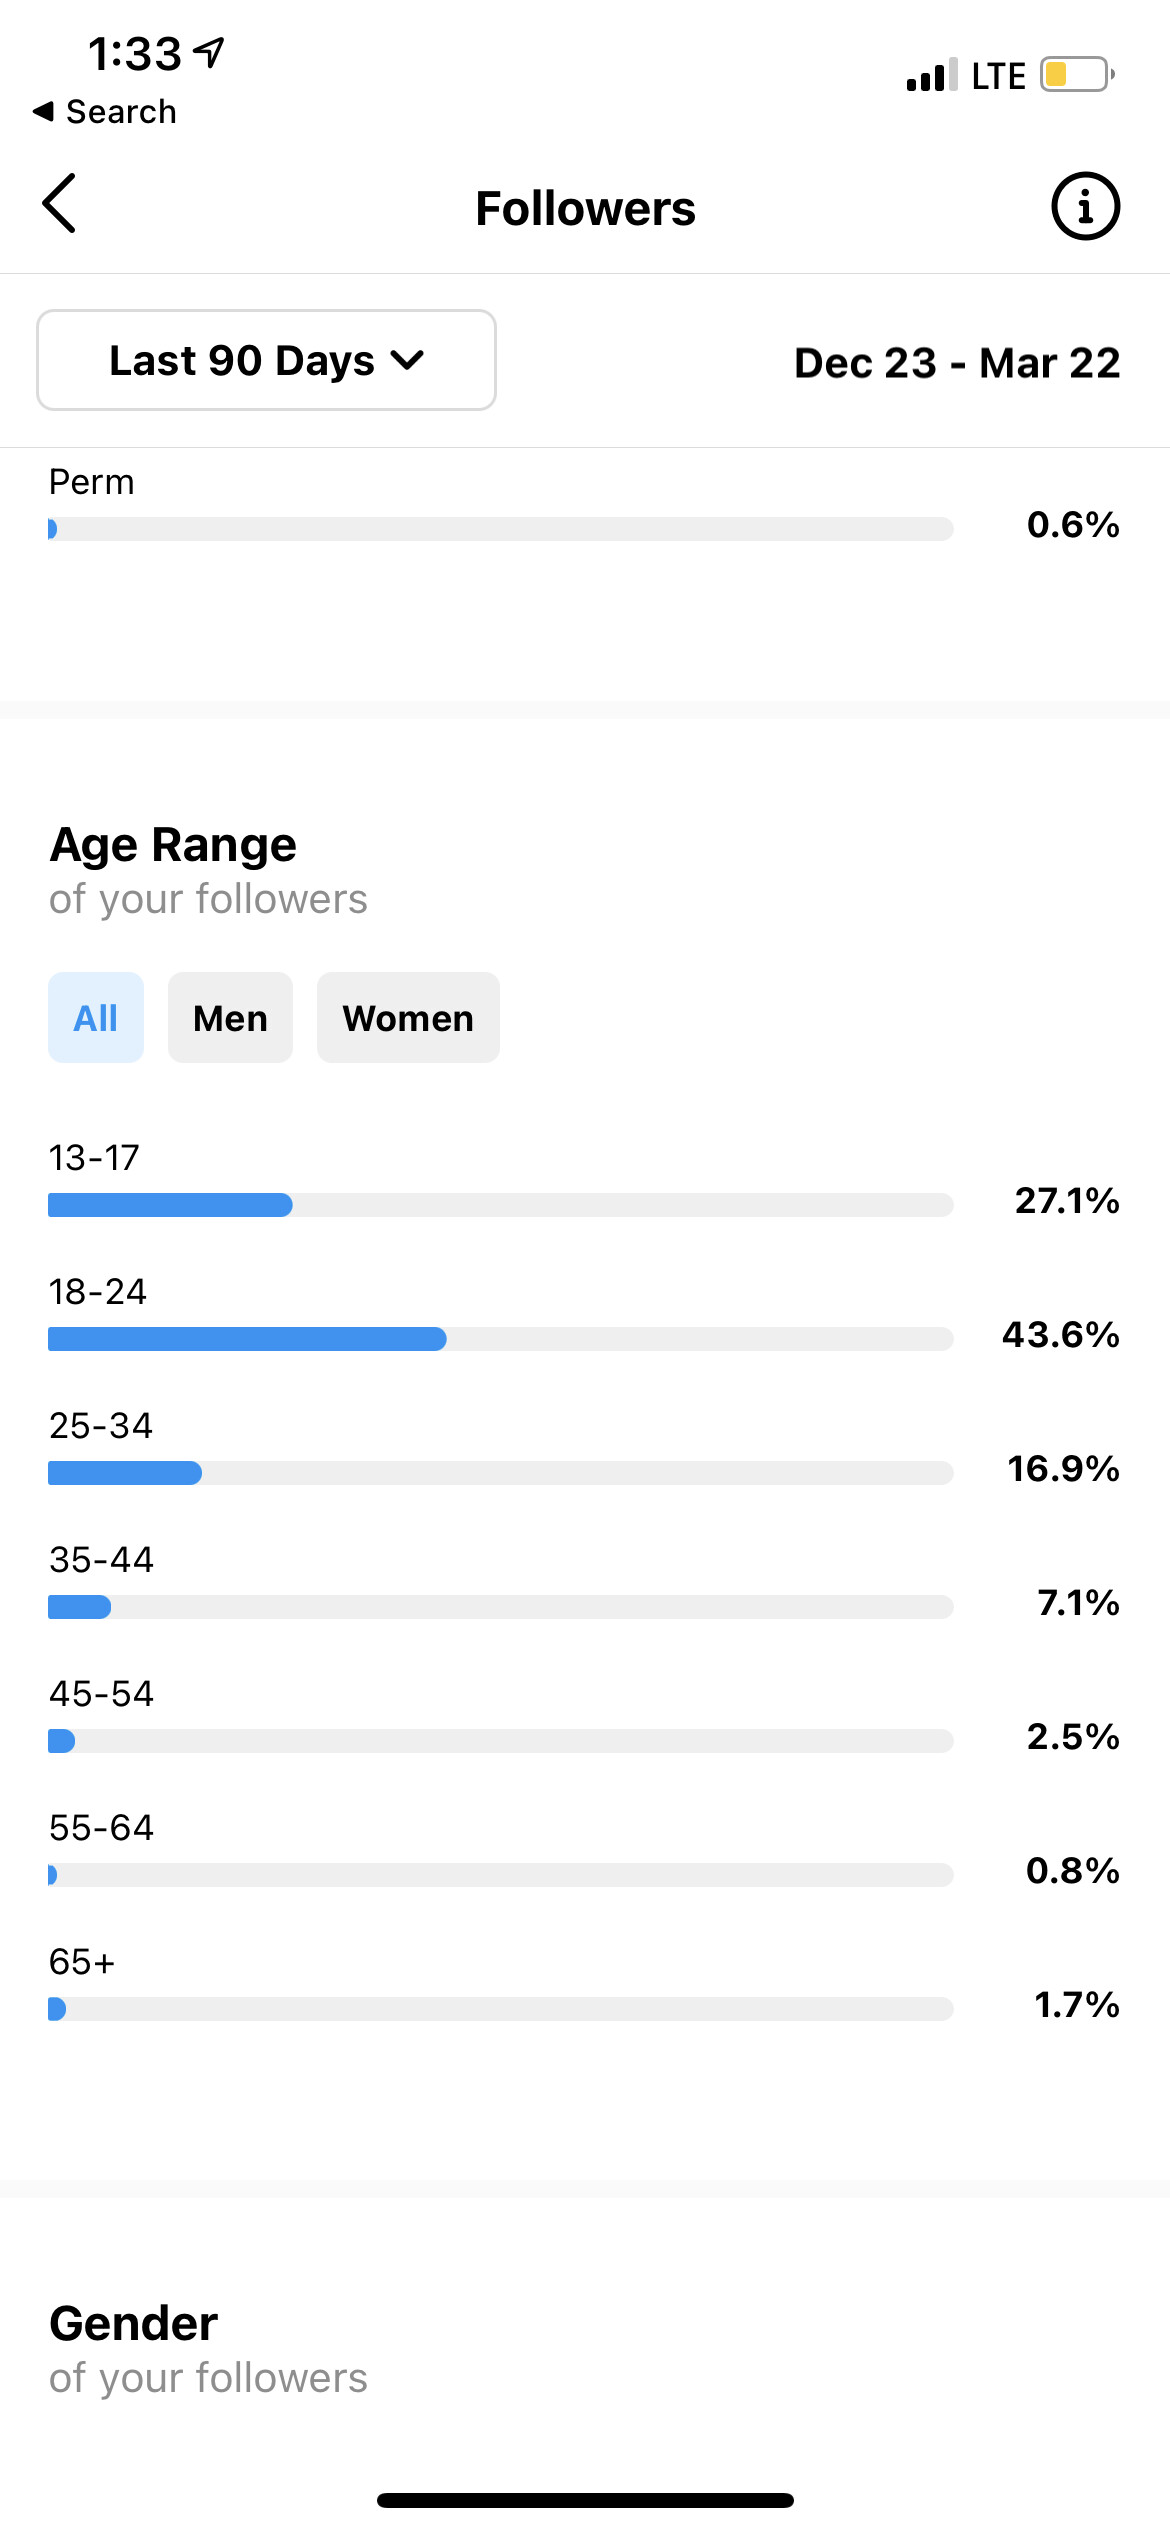Tap the home indicator bar
Image resolution: width=1170 pixels, height=2532 pixels.
click(x=585, y=2500)
